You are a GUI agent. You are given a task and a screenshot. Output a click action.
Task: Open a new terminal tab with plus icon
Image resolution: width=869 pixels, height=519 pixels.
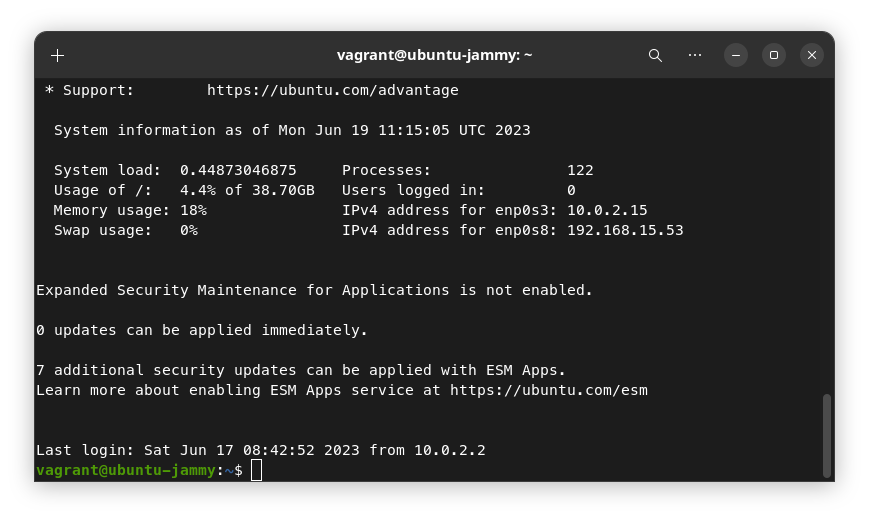[x=57, y=55]
